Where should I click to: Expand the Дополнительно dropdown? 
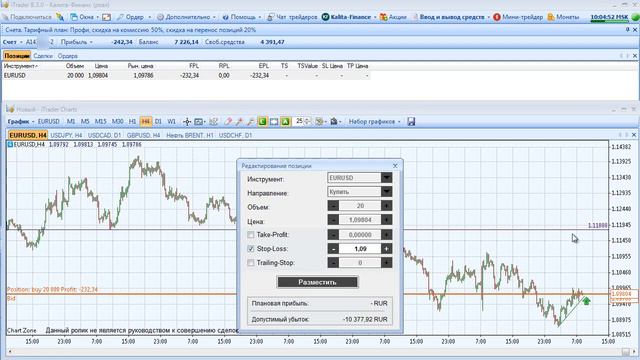(x=187, y=17)
